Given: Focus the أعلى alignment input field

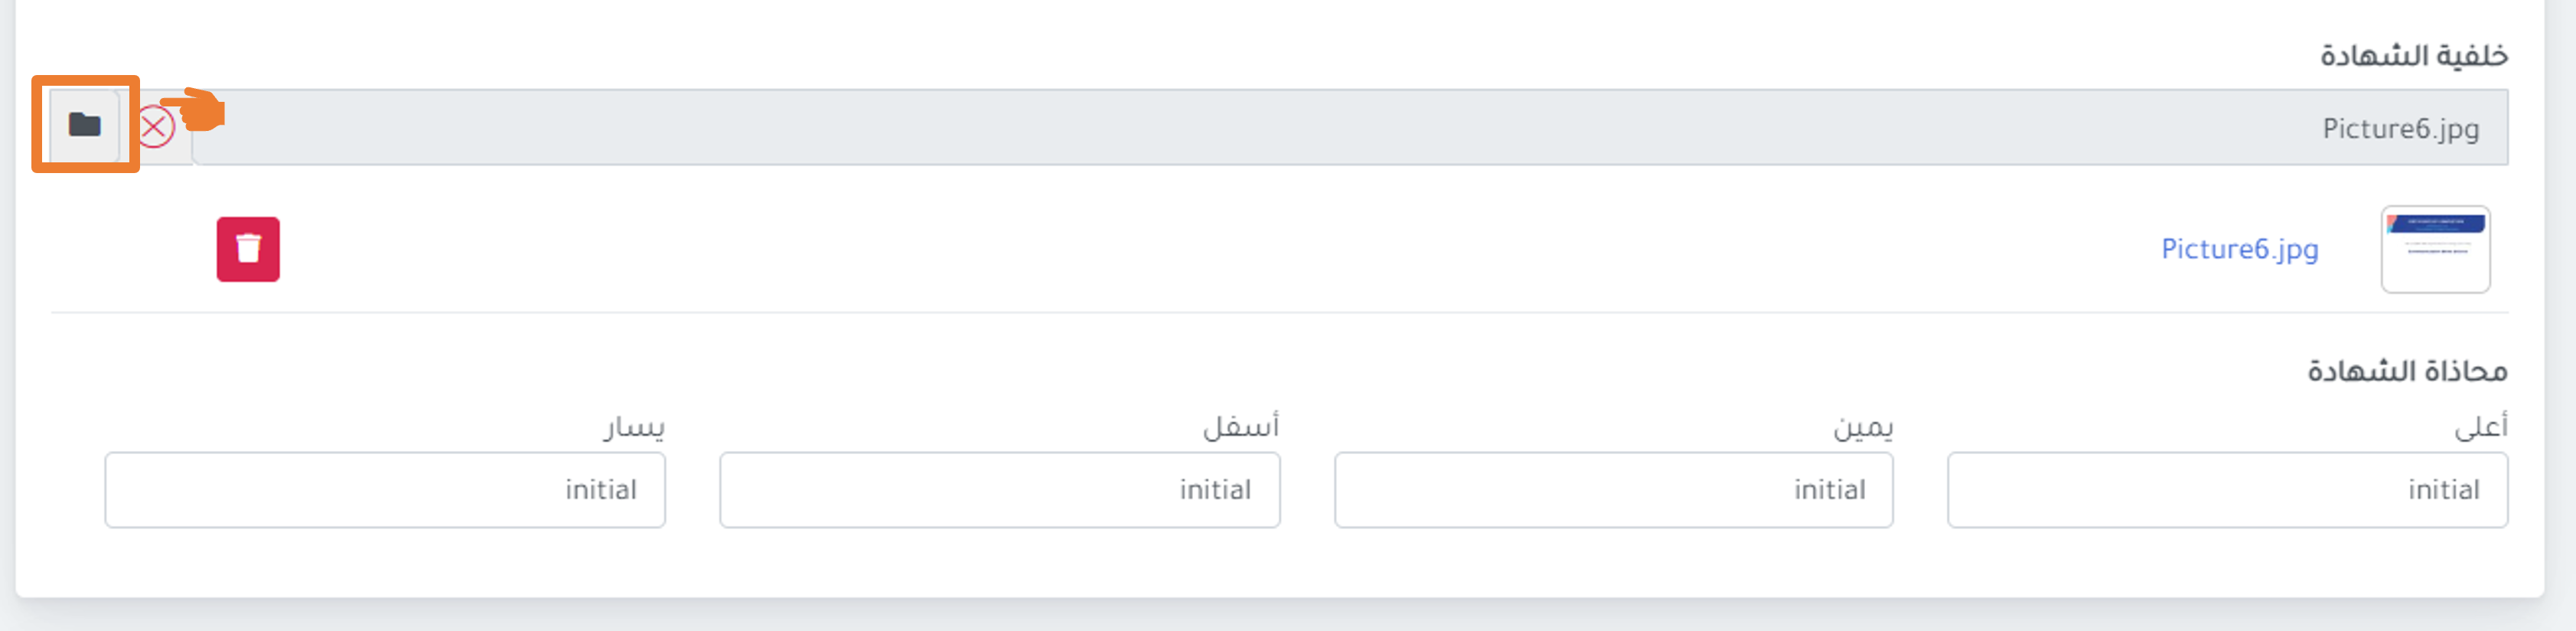Looking at the screenshot, I should (x=2227, y=490).
